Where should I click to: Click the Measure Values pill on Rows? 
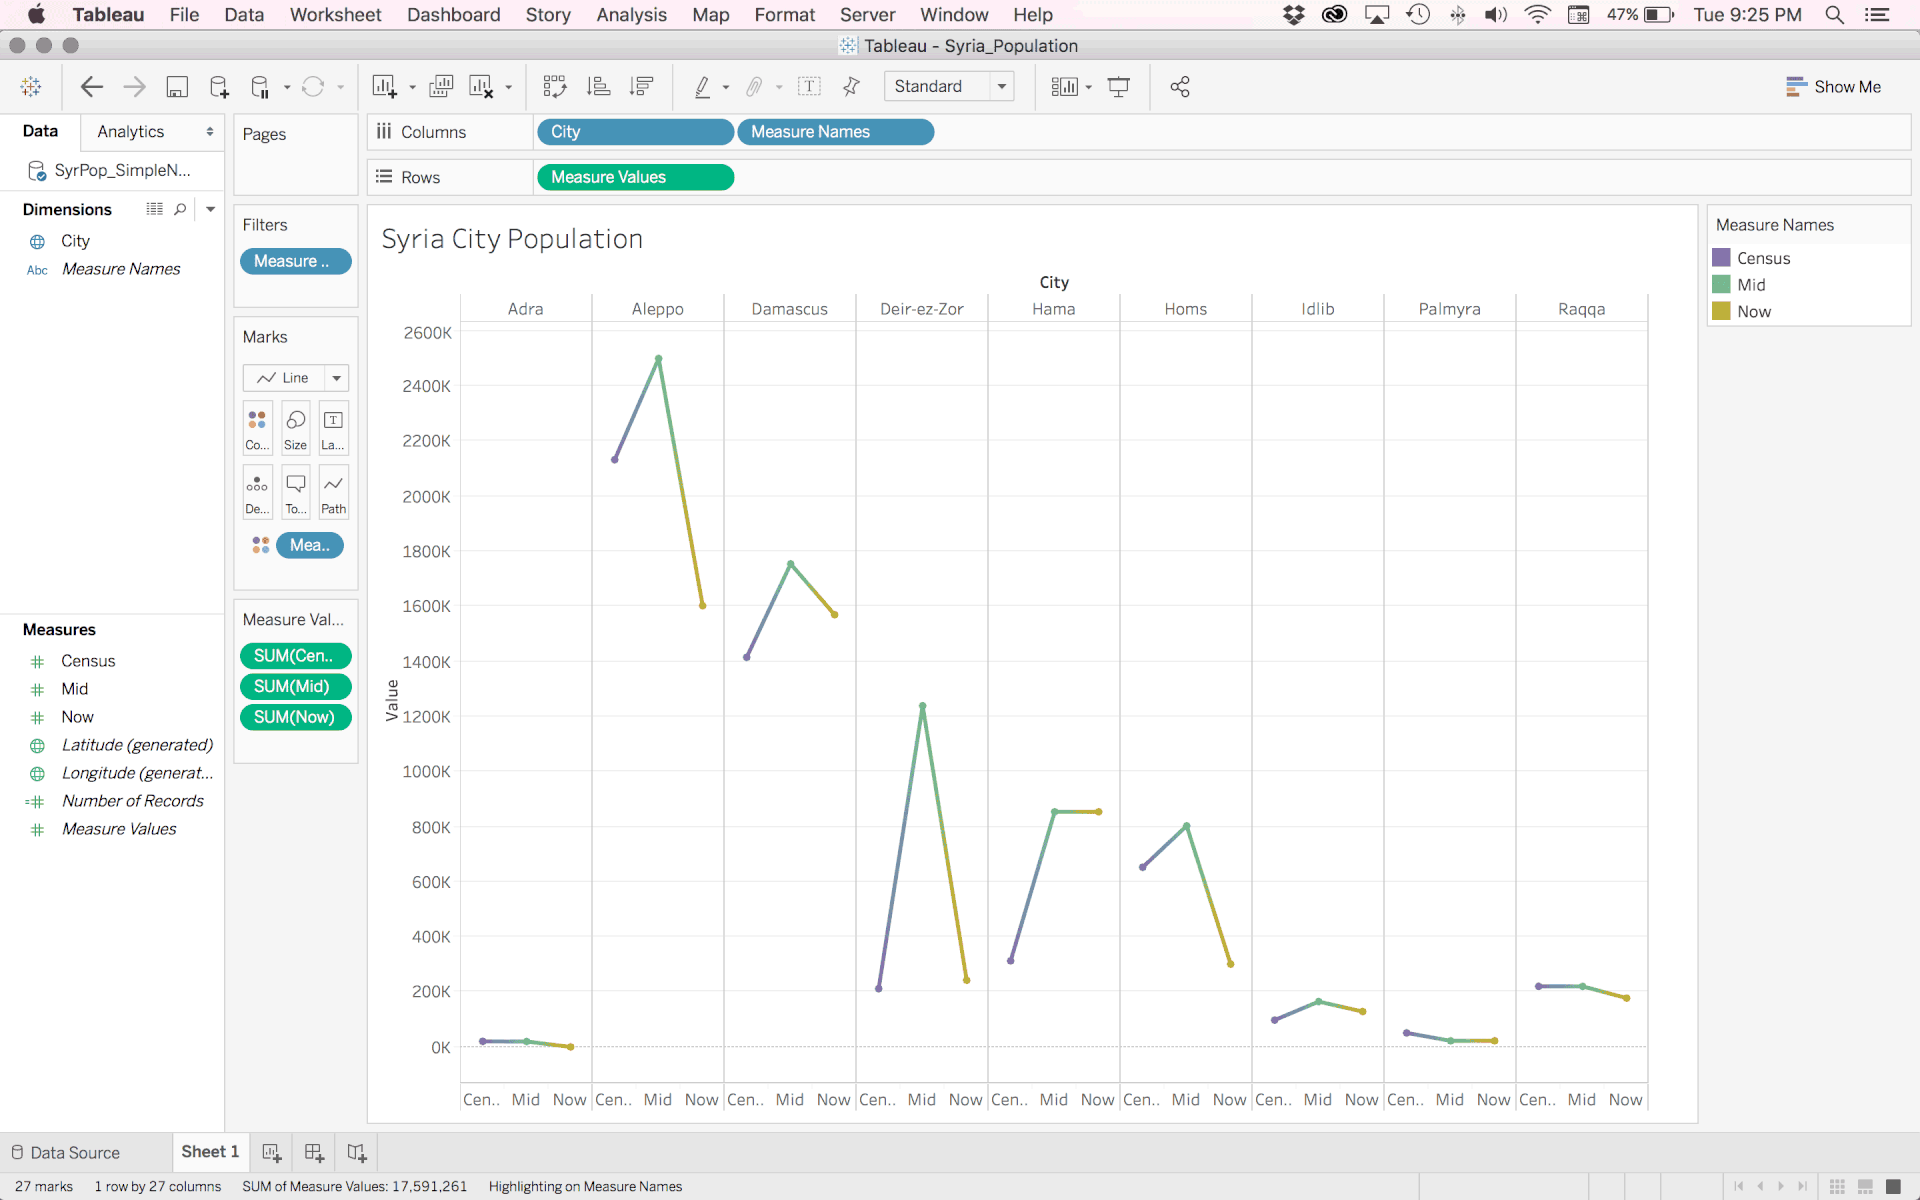click(635, 177)
